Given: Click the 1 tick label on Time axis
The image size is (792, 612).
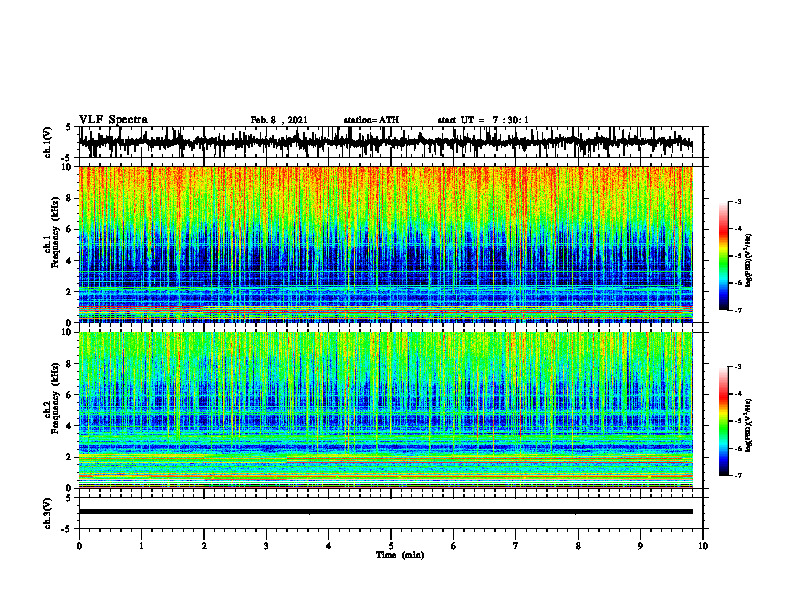Looking at the screenshot, I should coord(141,546).
